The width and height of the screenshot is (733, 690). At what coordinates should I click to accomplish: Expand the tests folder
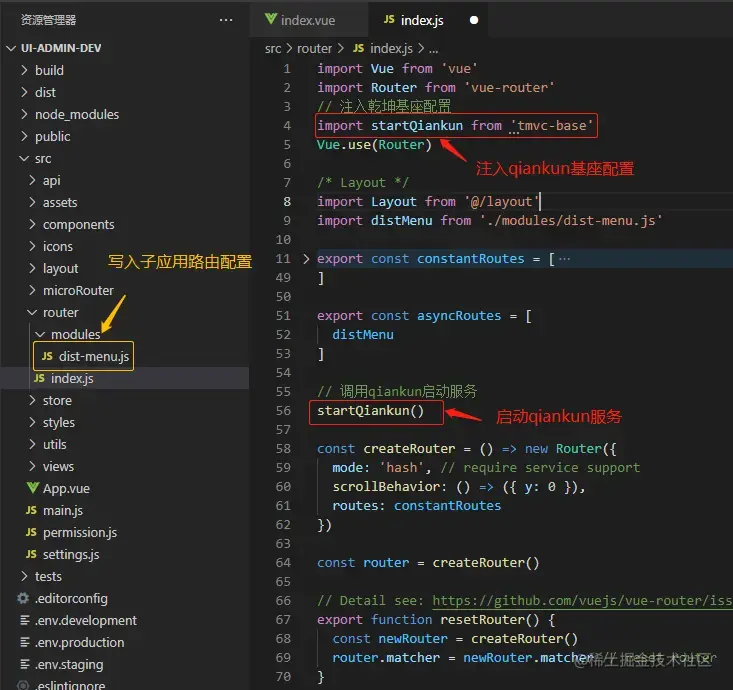click(x=24, y=576)
